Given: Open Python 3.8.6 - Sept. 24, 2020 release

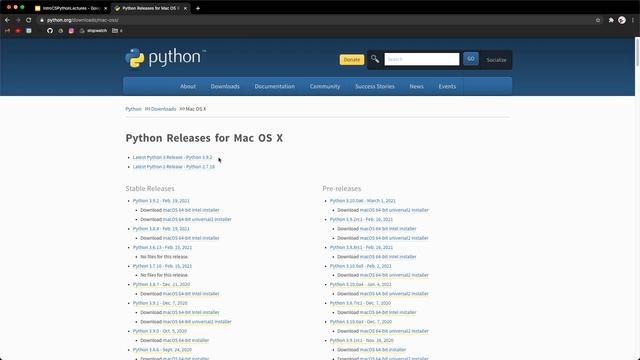Looking at the screenshot, I should click(162, 350).
